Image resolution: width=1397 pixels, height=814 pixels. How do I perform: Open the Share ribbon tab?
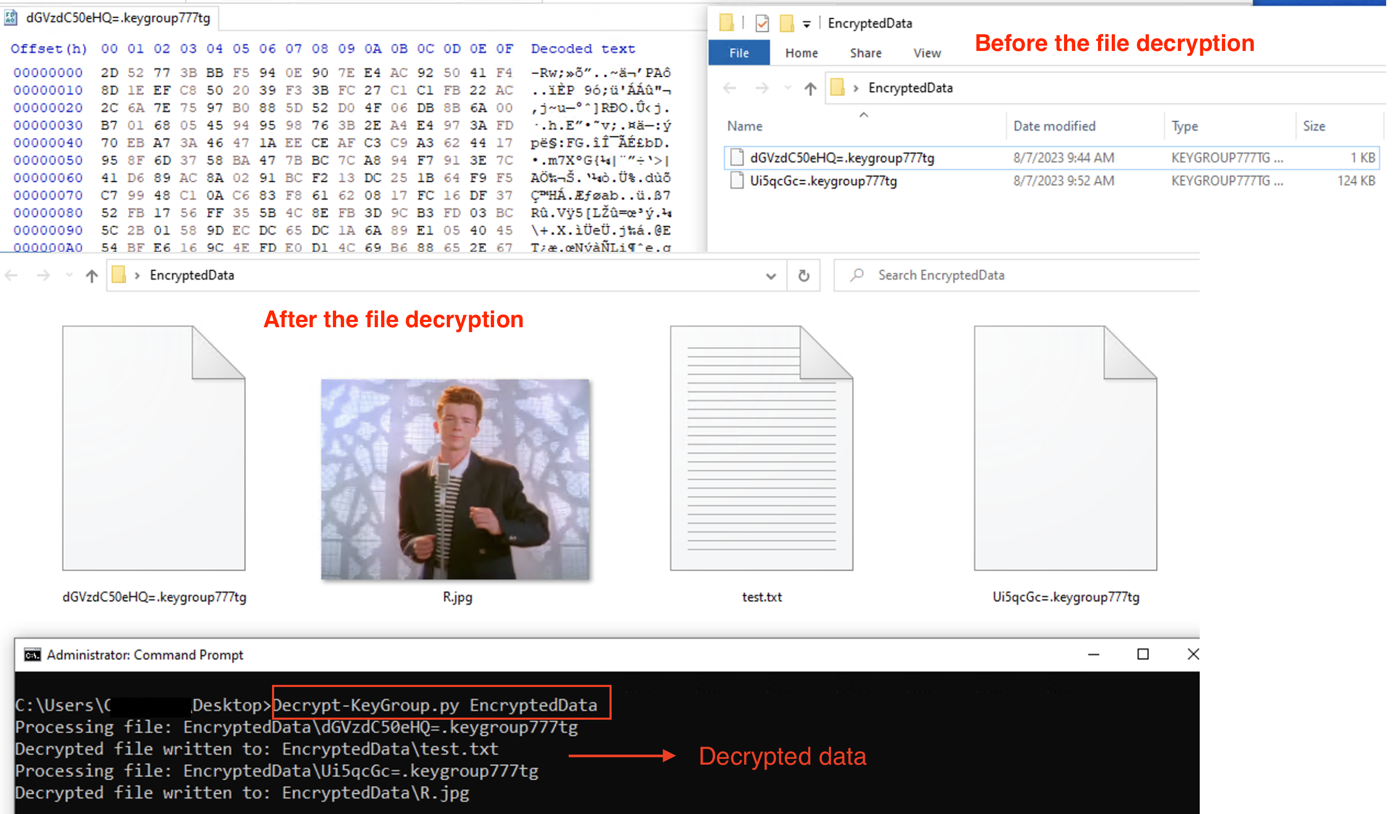[x=865, y=53]
